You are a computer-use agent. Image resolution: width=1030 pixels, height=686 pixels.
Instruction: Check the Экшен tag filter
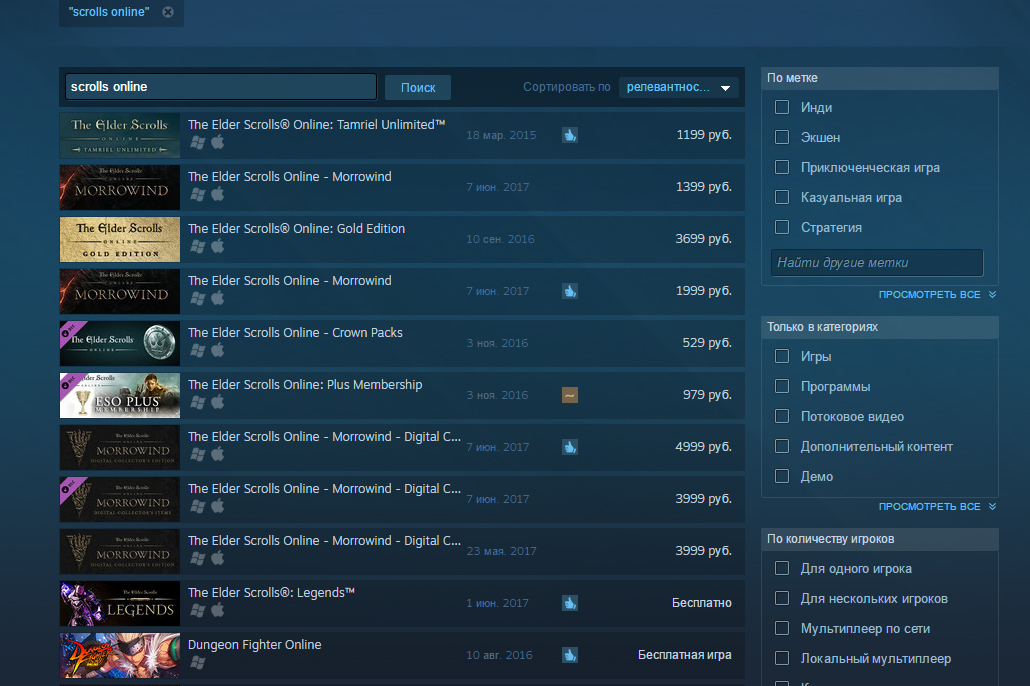(x=782, y=137)
